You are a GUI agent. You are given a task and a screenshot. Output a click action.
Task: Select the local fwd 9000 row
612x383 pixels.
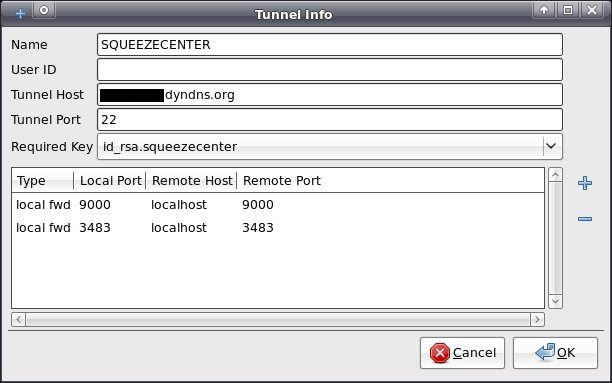tap(278, 205)
